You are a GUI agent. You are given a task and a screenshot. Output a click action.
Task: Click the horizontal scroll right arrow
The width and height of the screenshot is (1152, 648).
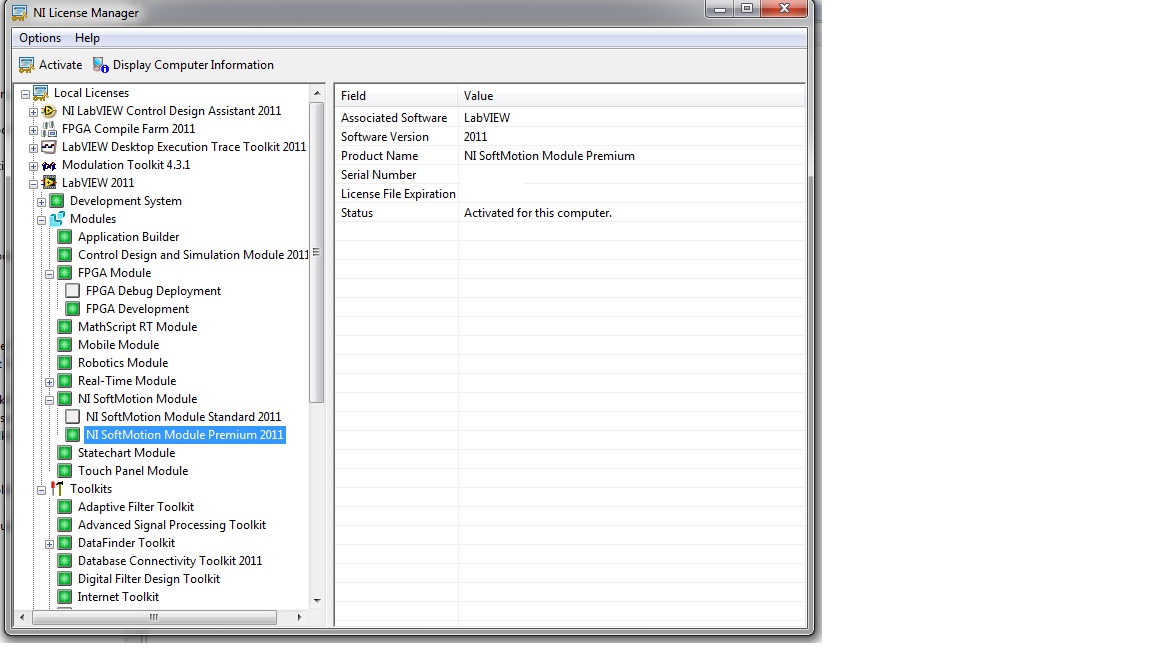[x=299, y=618]
